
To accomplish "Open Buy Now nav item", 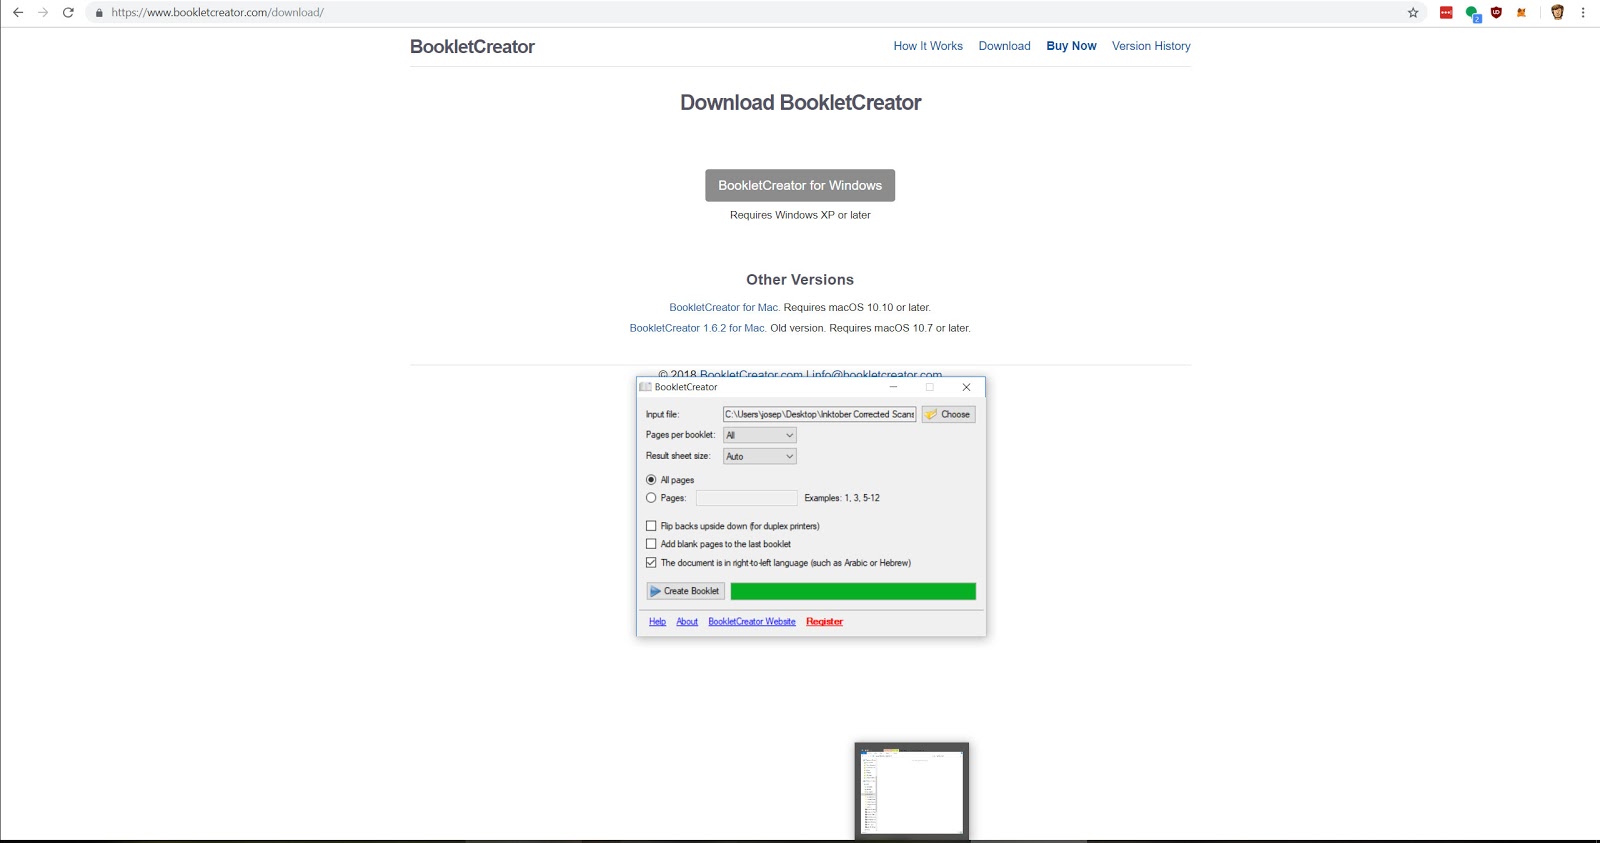I will point(1071,46).
